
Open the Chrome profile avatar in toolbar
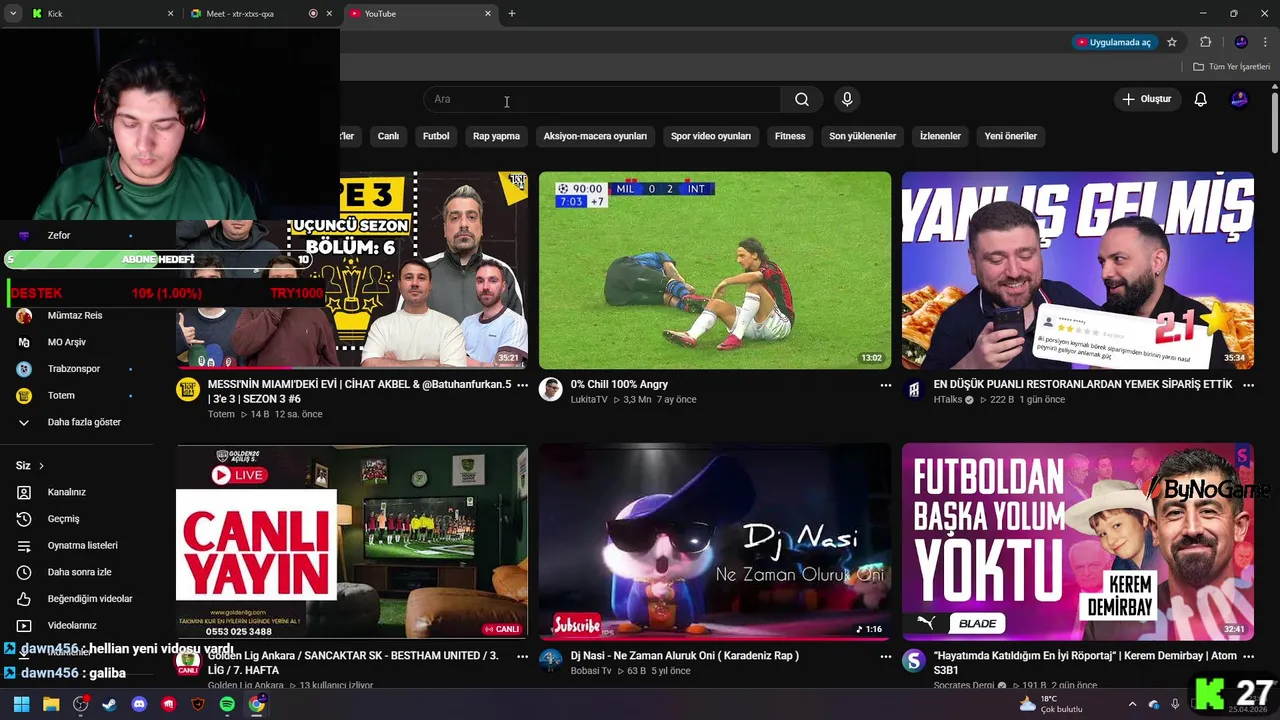[x=1241, y=42]
